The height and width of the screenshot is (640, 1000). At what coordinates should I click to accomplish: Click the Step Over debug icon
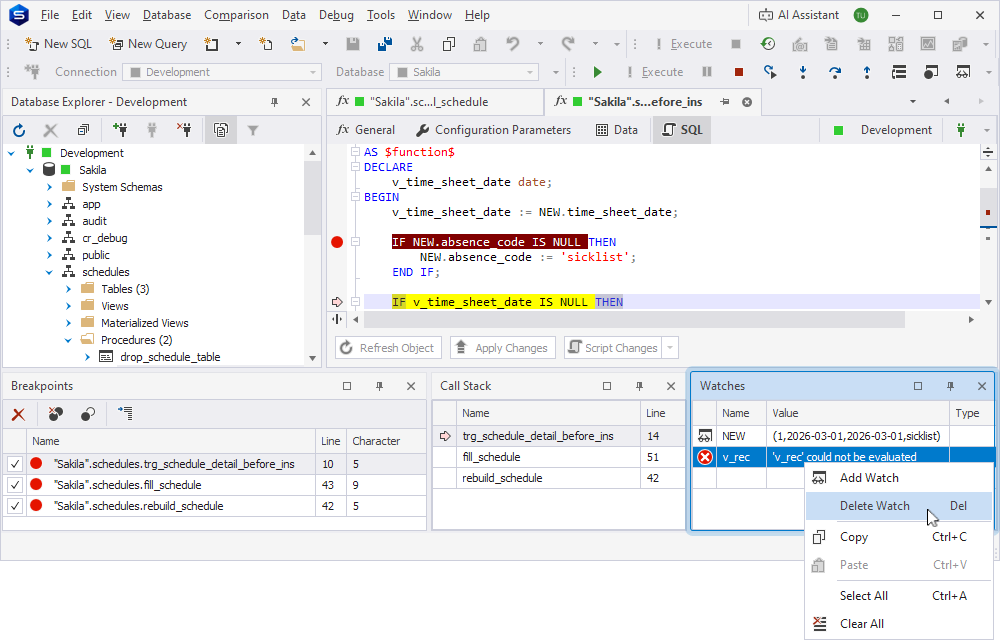click(834, 72)
